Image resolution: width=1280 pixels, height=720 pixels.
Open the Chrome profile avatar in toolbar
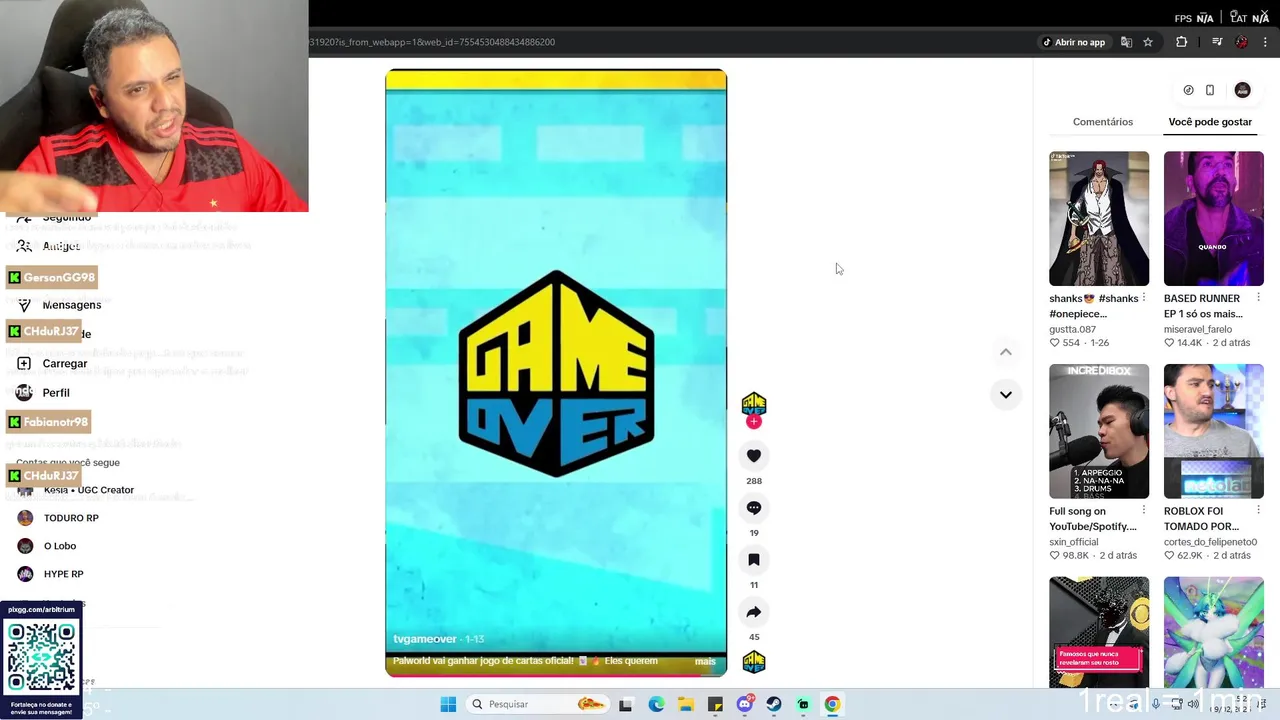[x=1242, y=42]
